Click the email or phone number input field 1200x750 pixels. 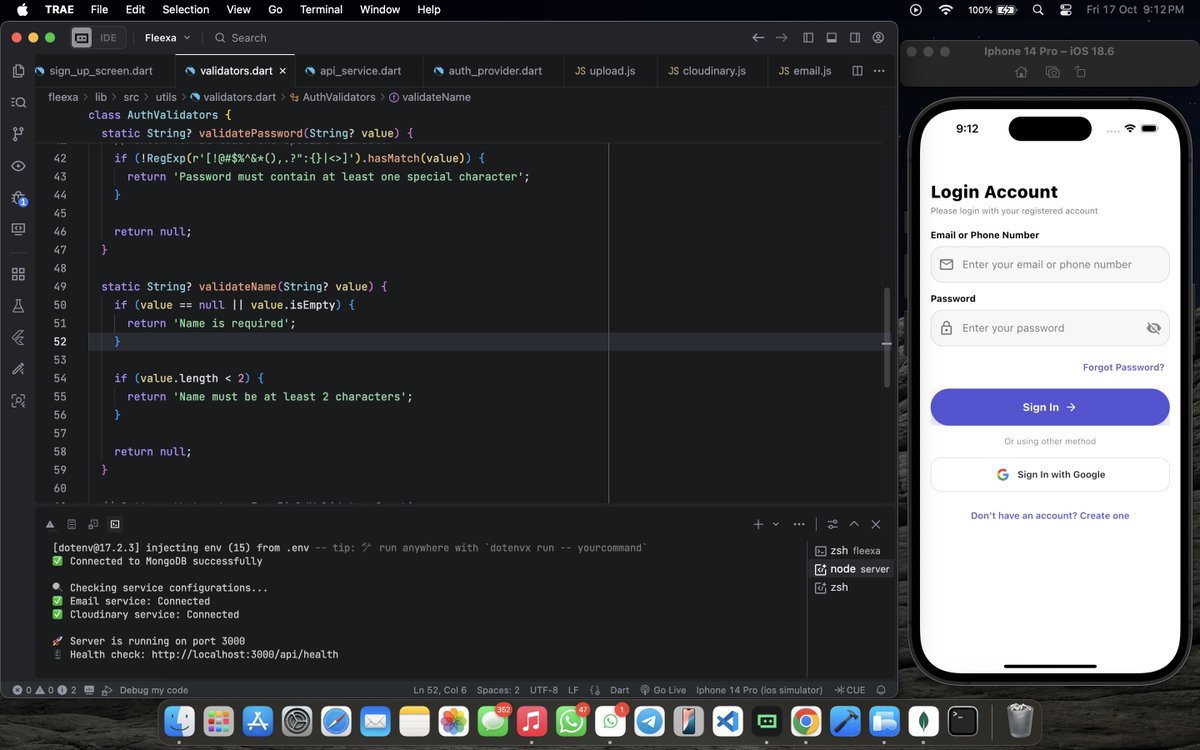click(1049, 264)
